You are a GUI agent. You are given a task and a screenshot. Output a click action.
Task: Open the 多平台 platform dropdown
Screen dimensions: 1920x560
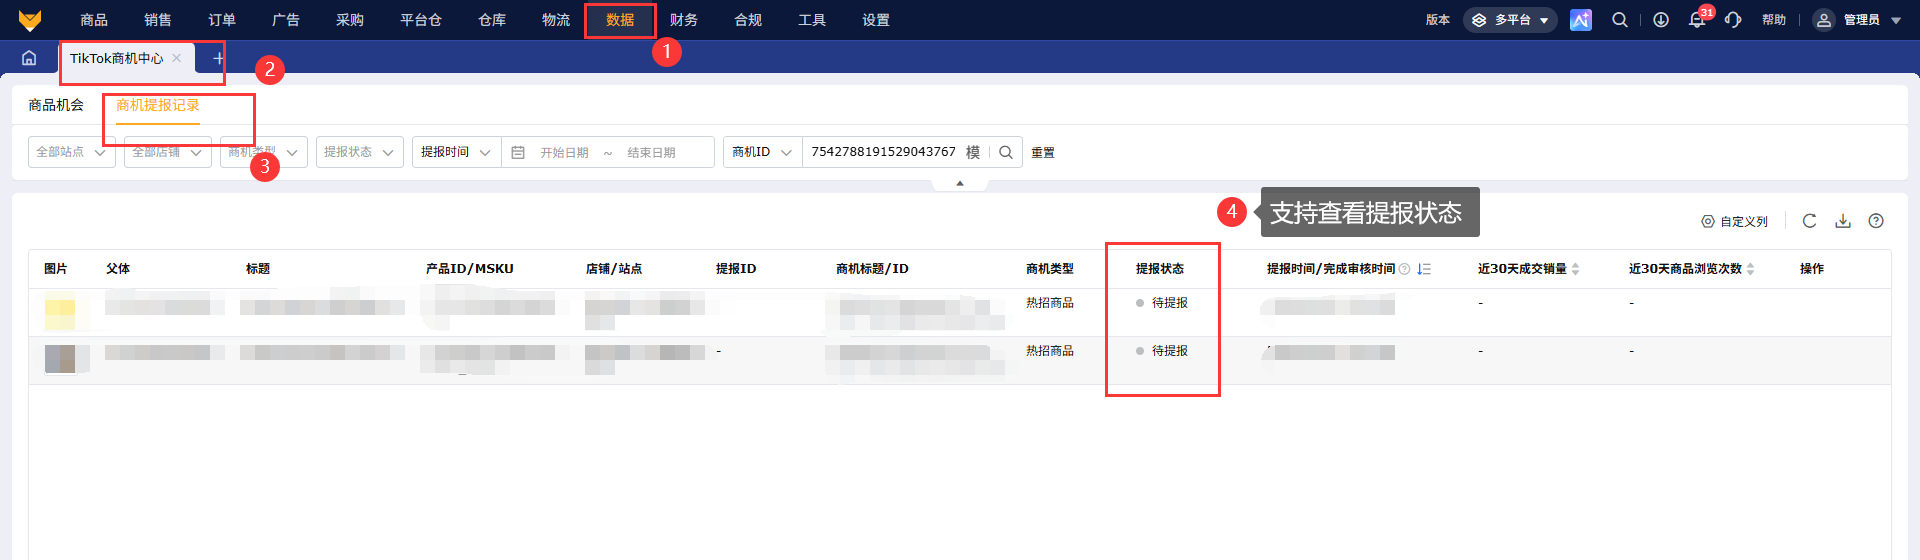pyautogui.click(x=1510, y=20)
